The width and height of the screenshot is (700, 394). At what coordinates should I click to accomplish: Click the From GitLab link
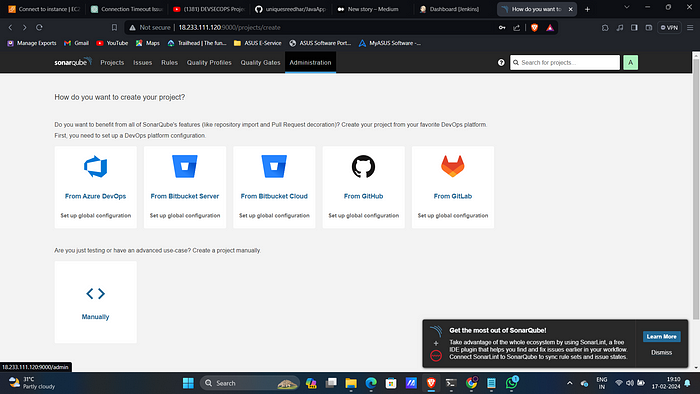(x=453, y=196)
